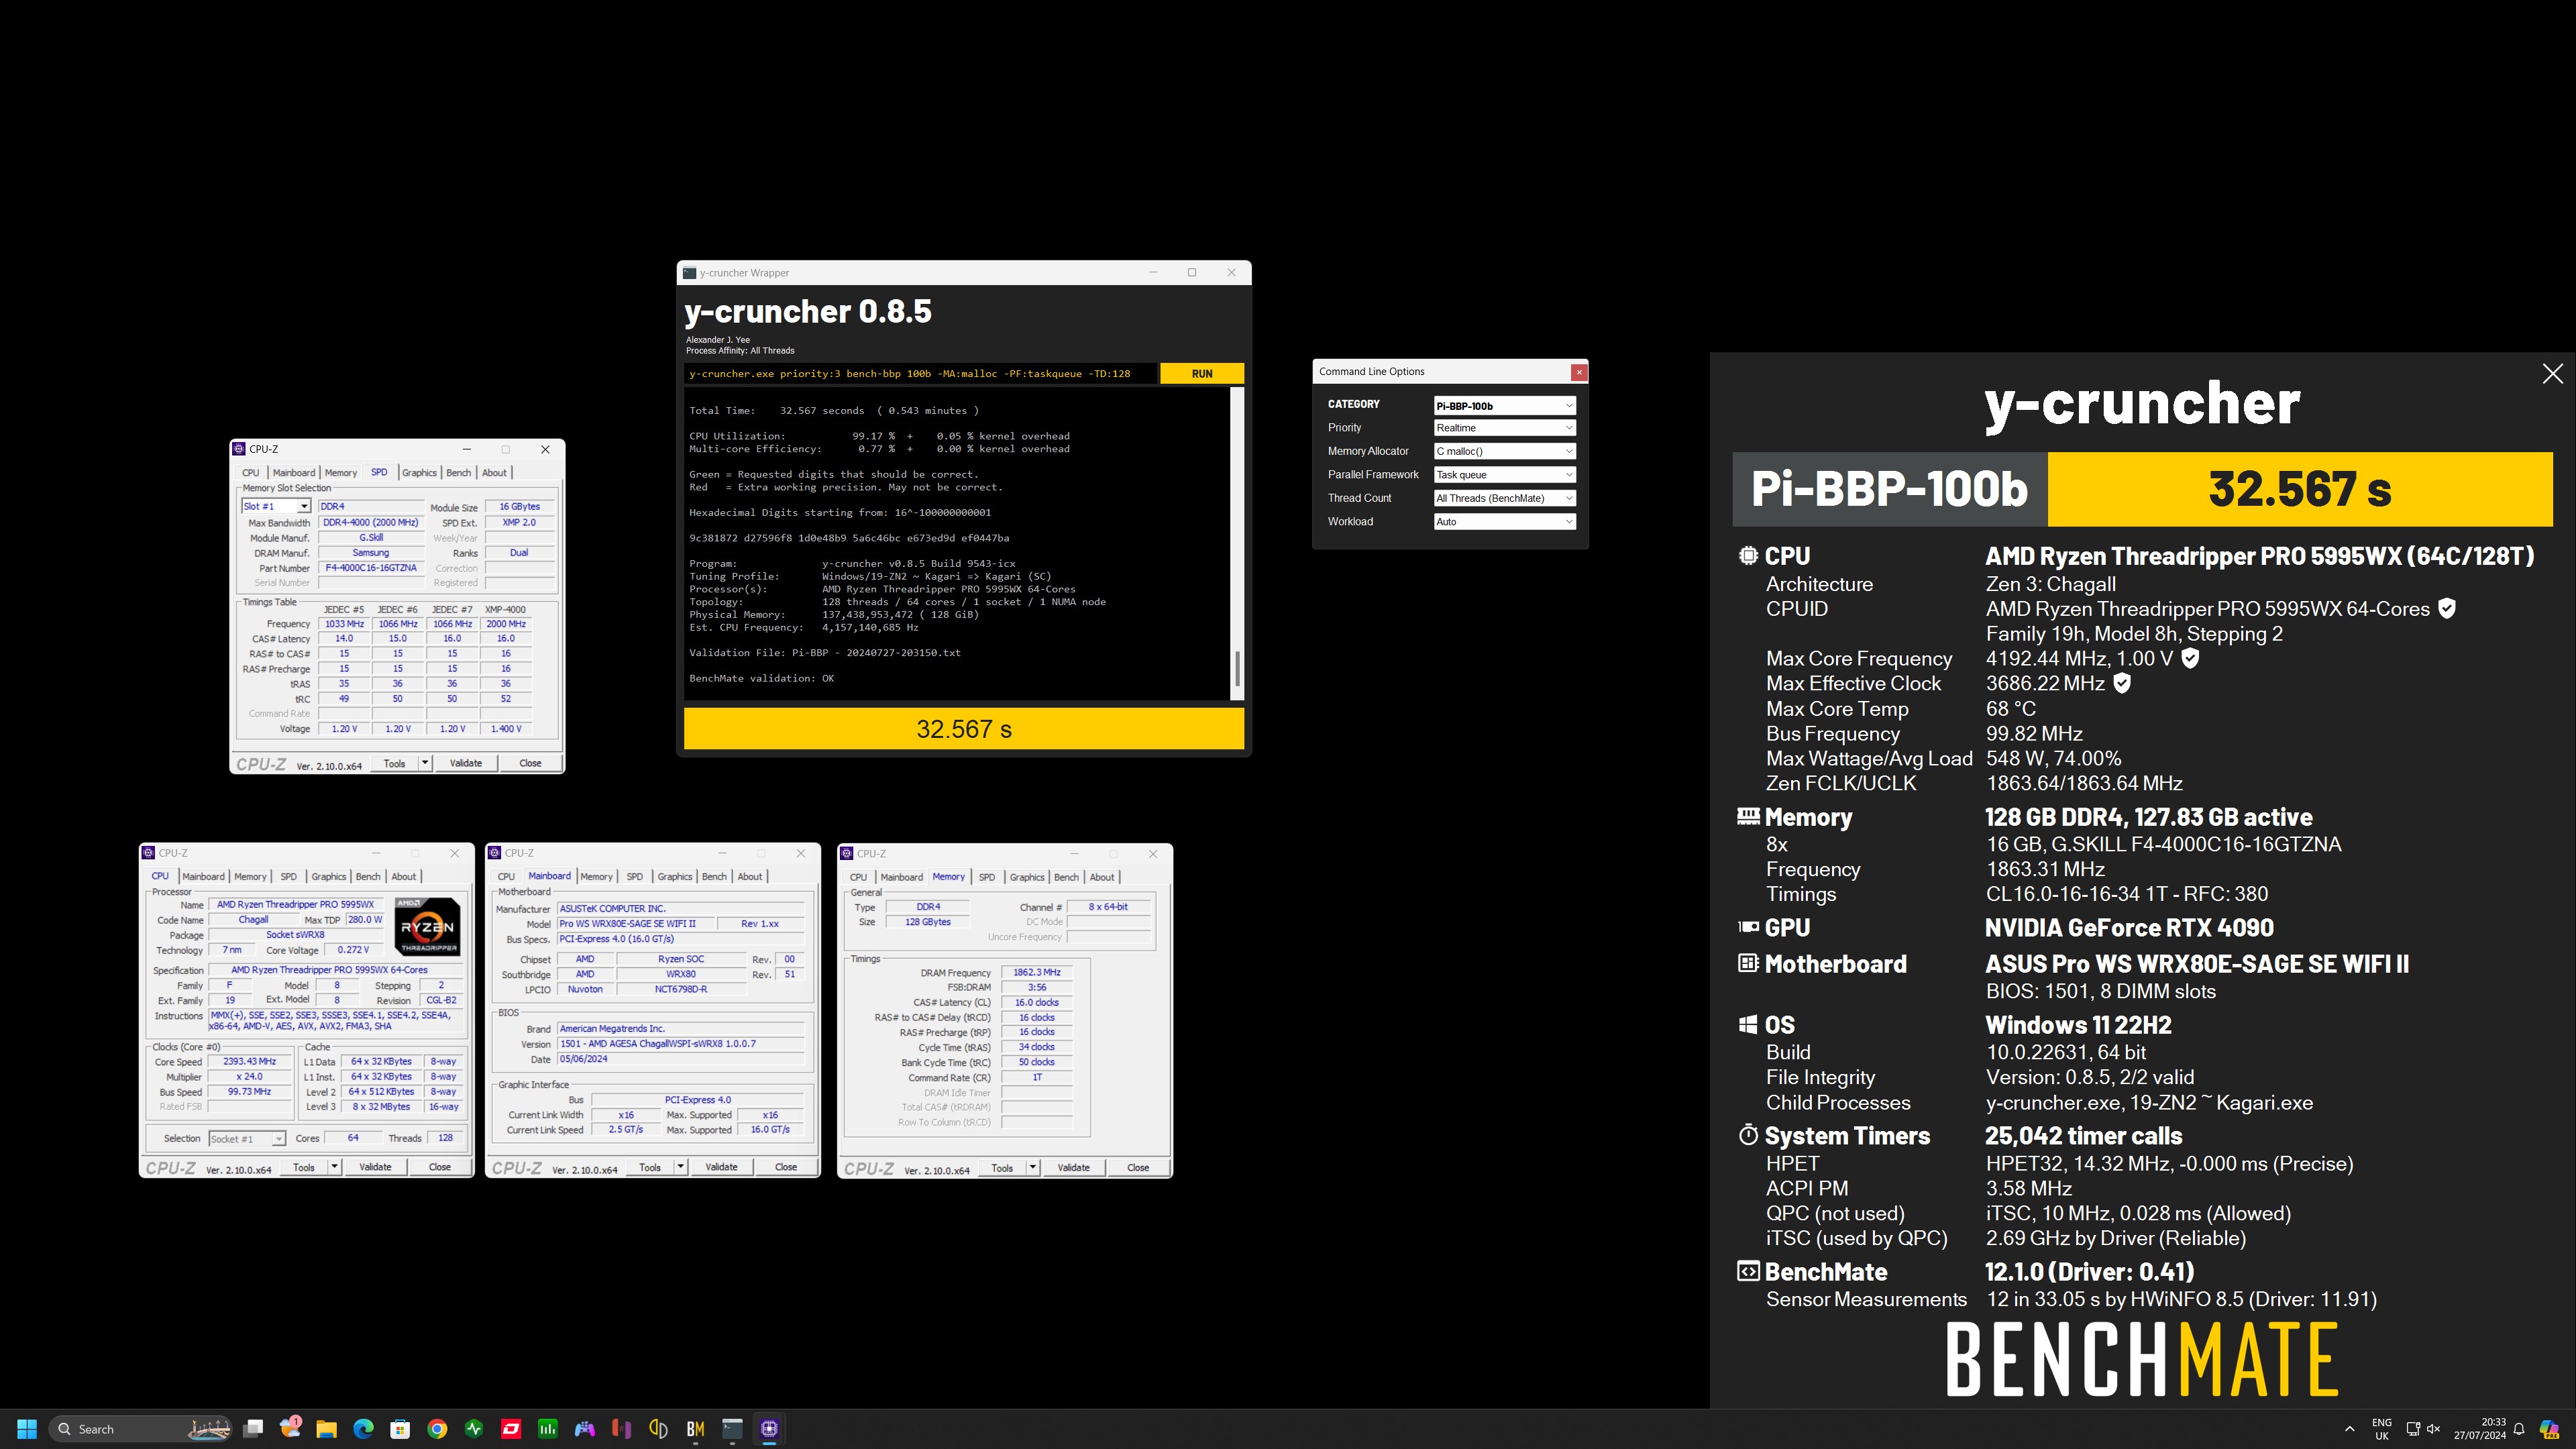Click the y-cruncher command line field
Viewport: 2576px width, 1449px height.
tap(920, 374)
